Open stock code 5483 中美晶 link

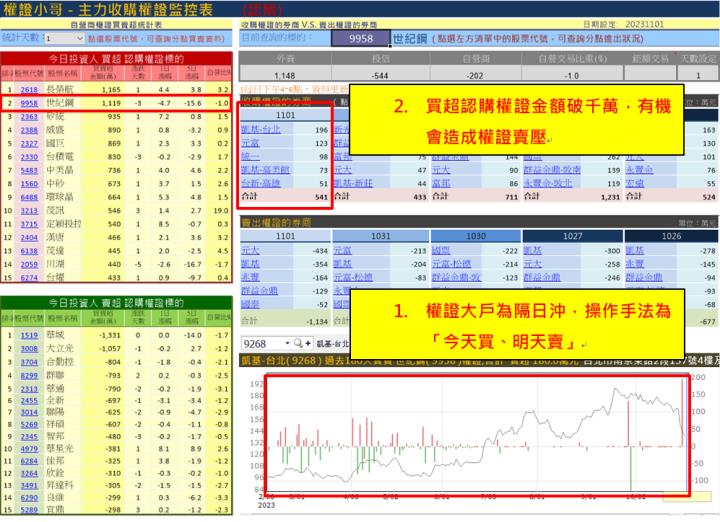[x=29, y=170]
